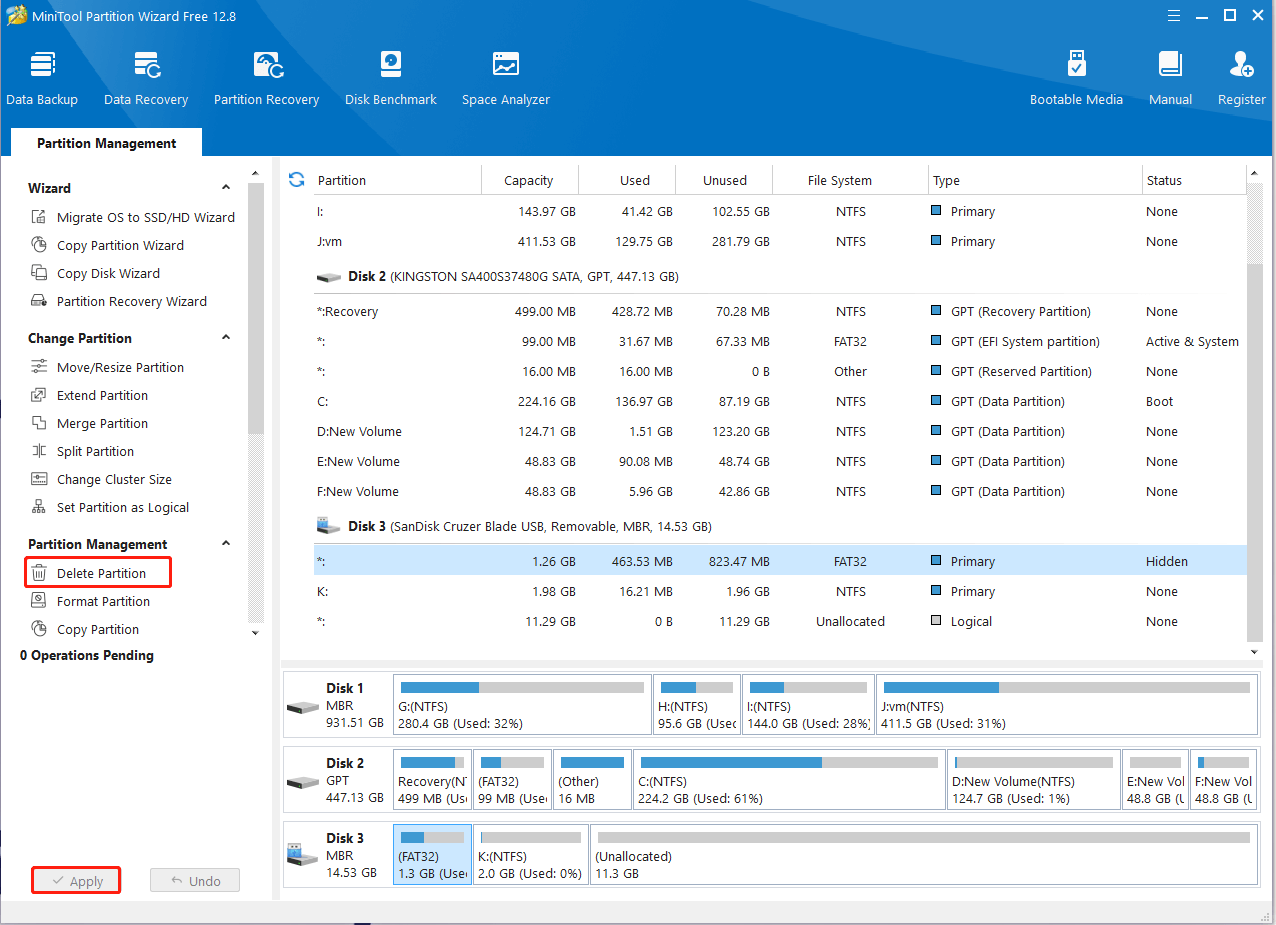Select the J:vm partition row
The height and width of the screenshot is (925, 1276).
781,241
